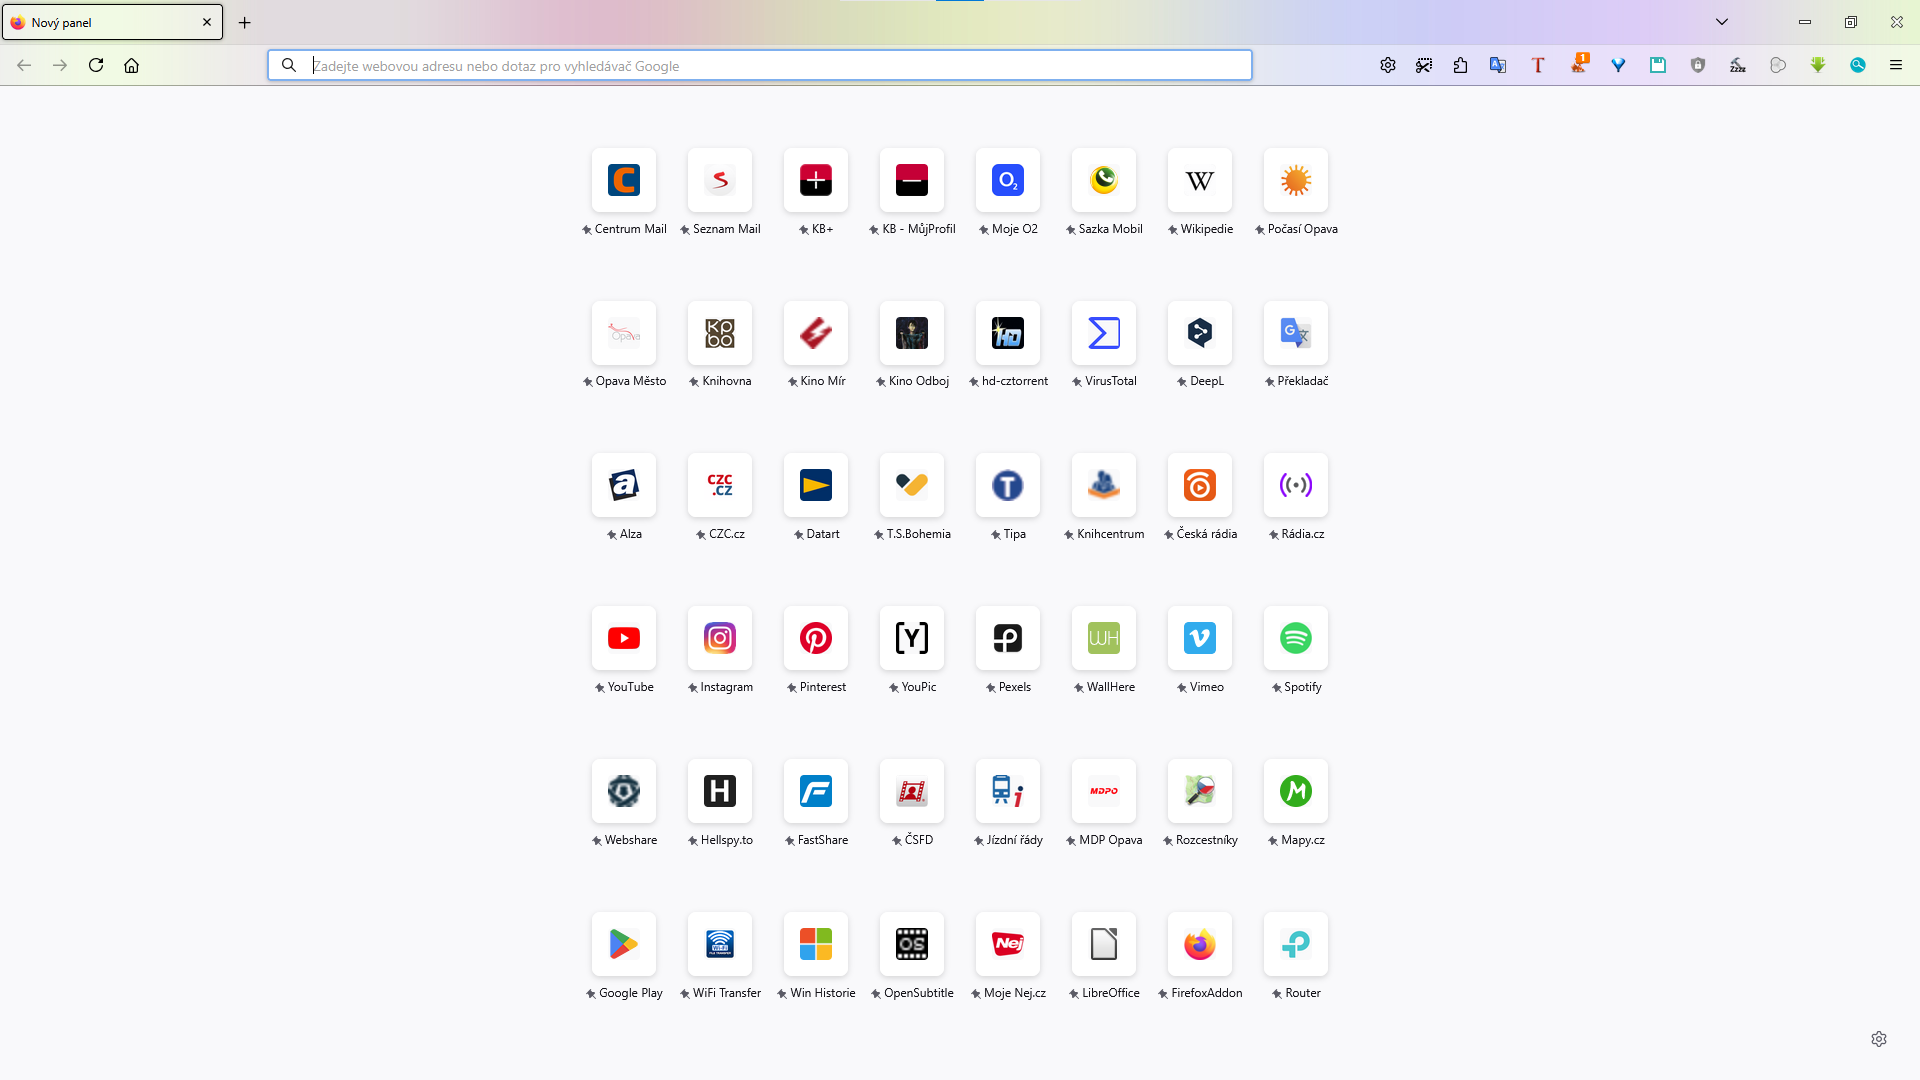Open the Česká rádia shortcut

coord(1200,486)
